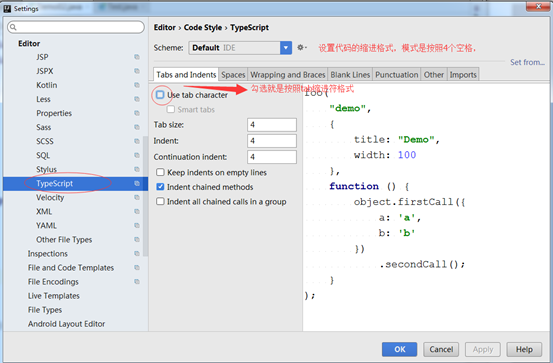This screenshot has width=553, height=363.
Task: Click the Tab size field
Action: click(x=272, y=125)
